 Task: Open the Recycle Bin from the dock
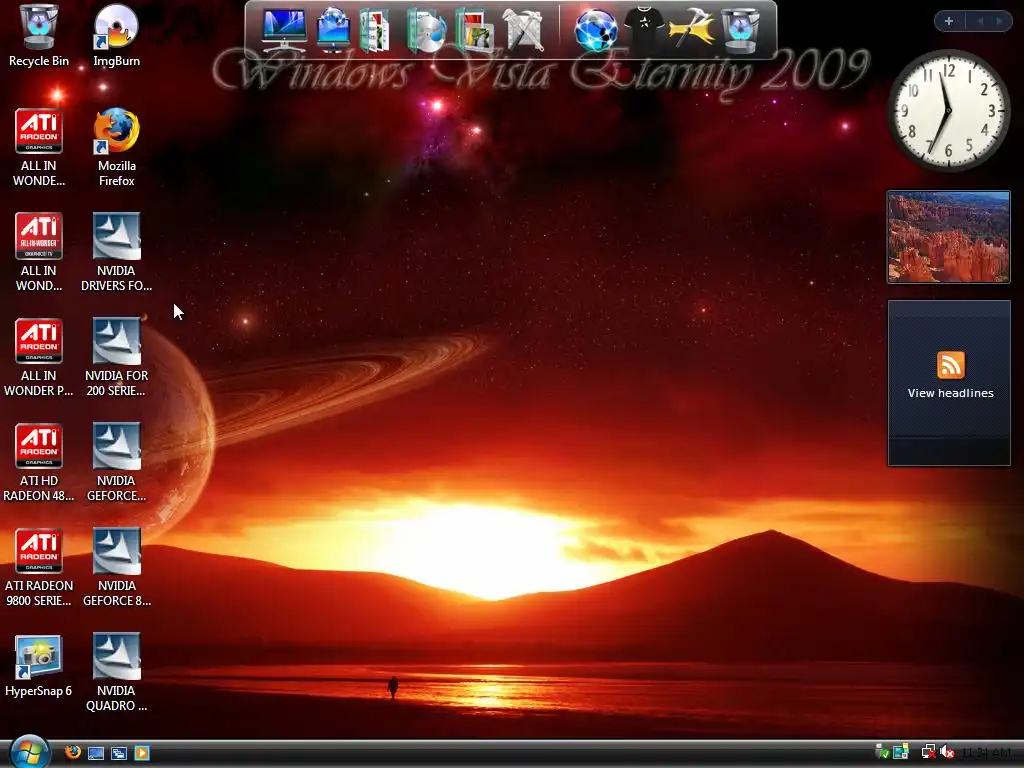pyautogui.click(x=739, y=30)
